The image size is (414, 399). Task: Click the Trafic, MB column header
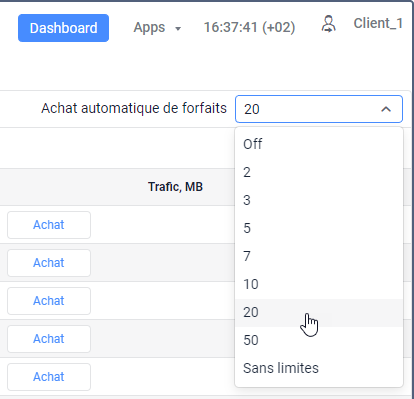coord(175,187)
